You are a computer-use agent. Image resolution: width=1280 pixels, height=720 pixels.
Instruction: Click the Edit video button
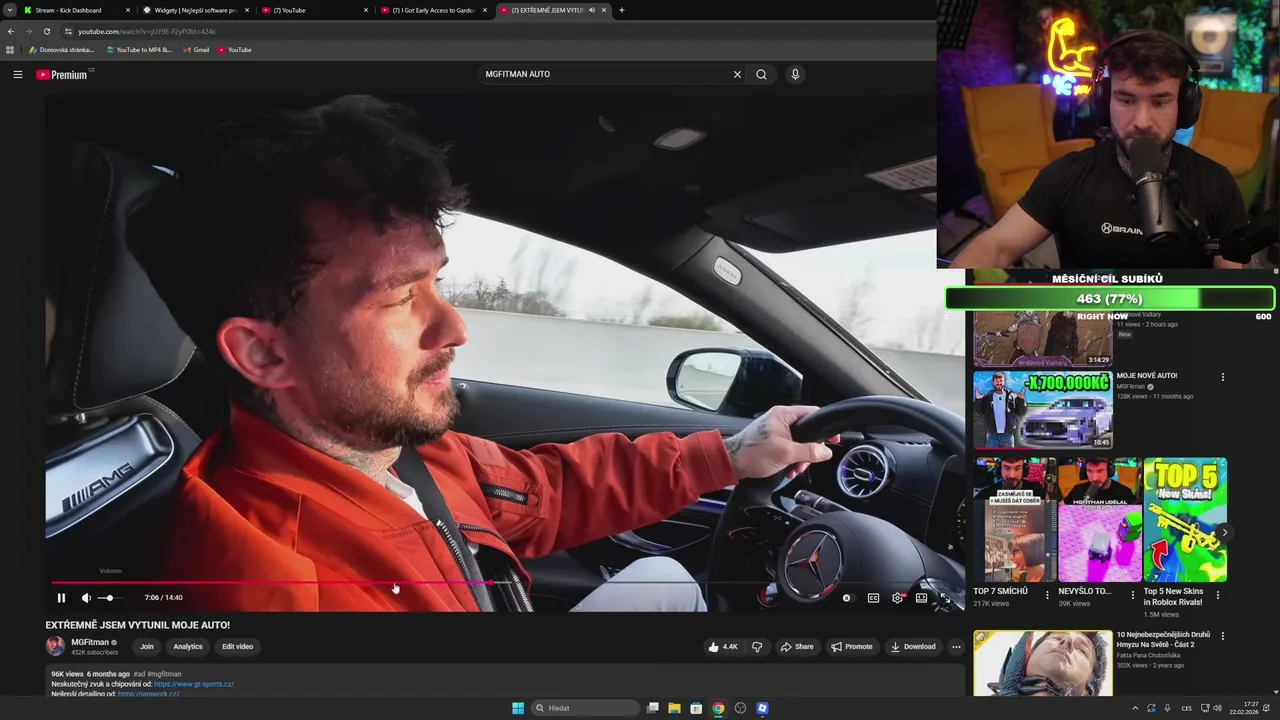[238, 647]
